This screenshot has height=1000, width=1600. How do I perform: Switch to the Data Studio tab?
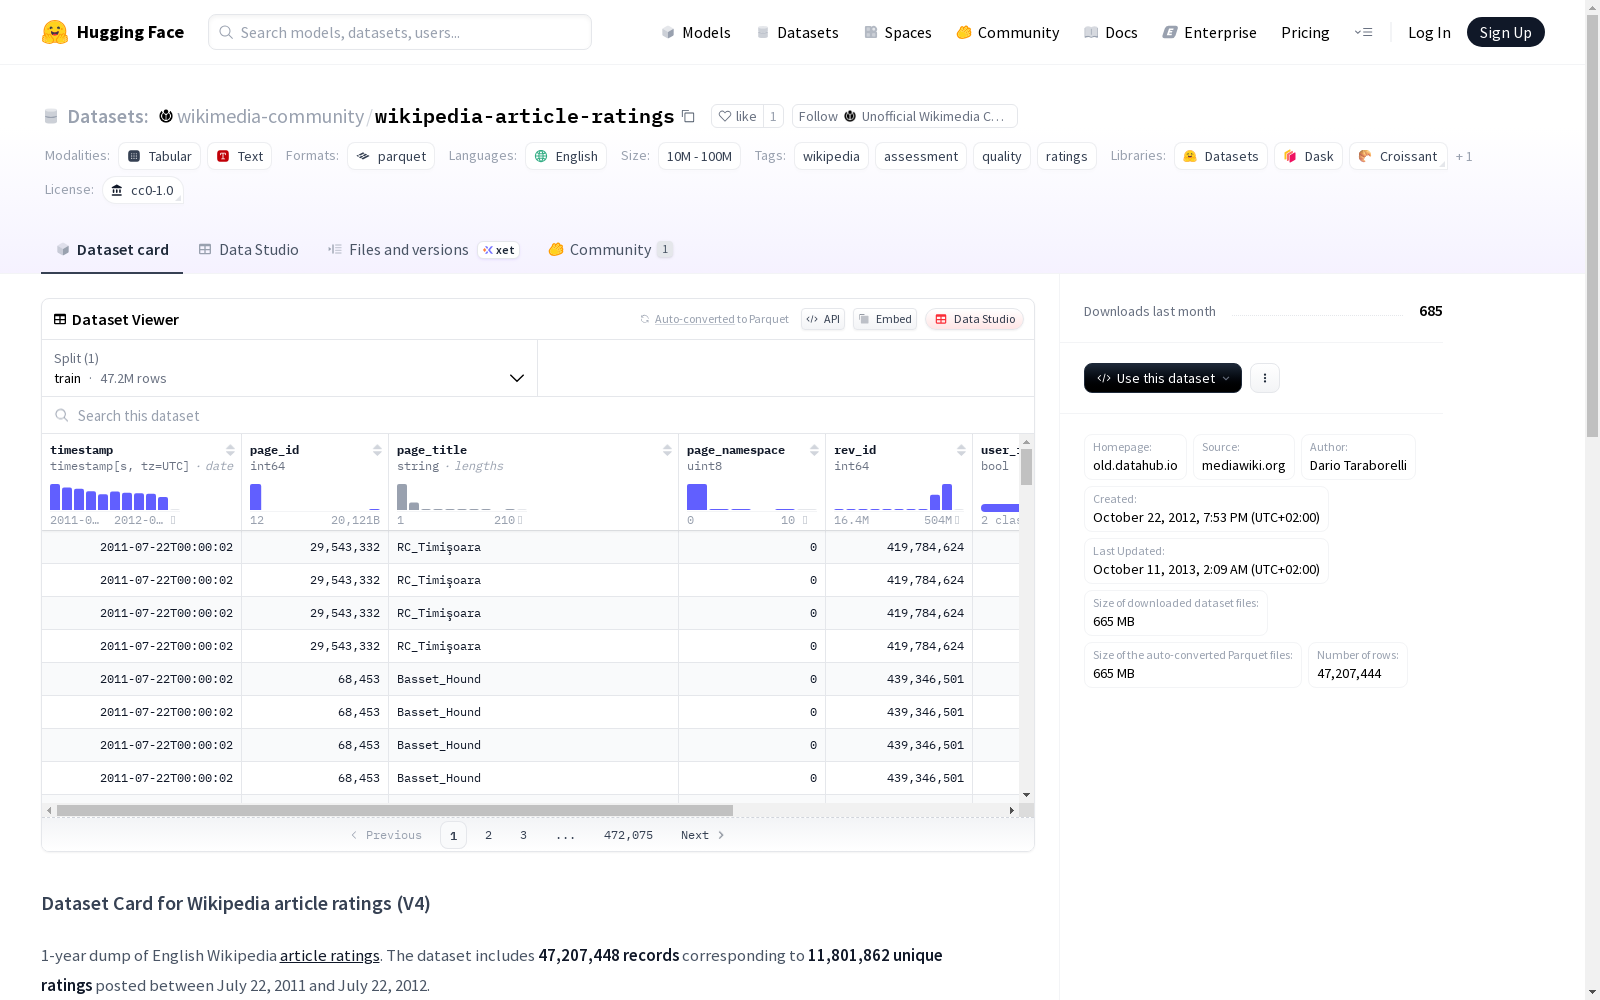(249, 249)
